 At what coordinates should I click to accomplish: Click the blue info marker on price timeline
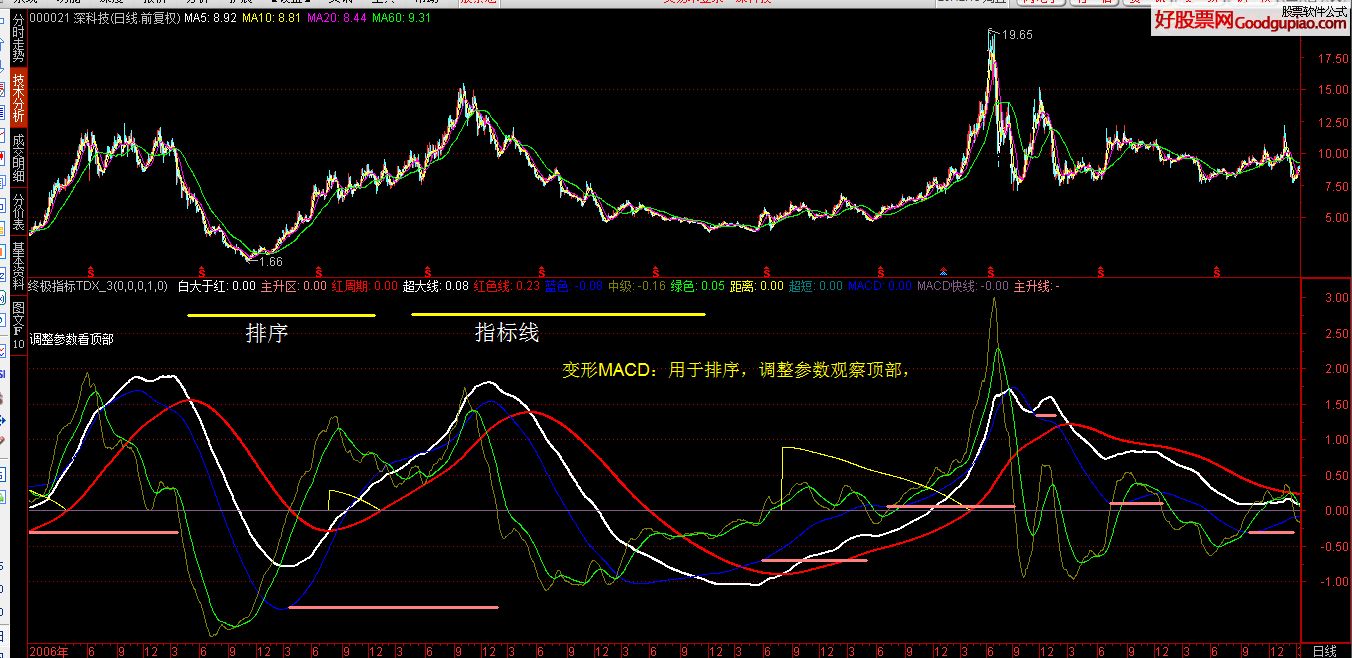(943, 271)
